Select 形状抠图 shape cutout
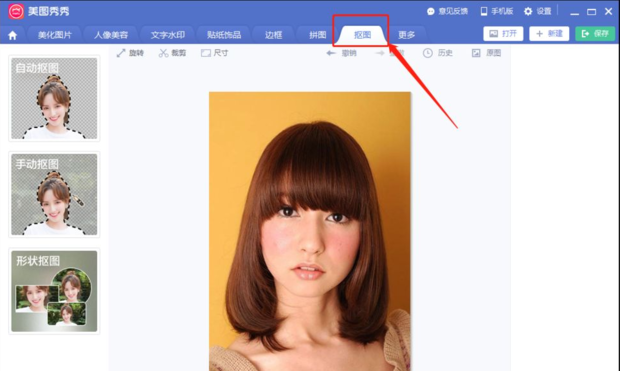 tap(54, 291)
